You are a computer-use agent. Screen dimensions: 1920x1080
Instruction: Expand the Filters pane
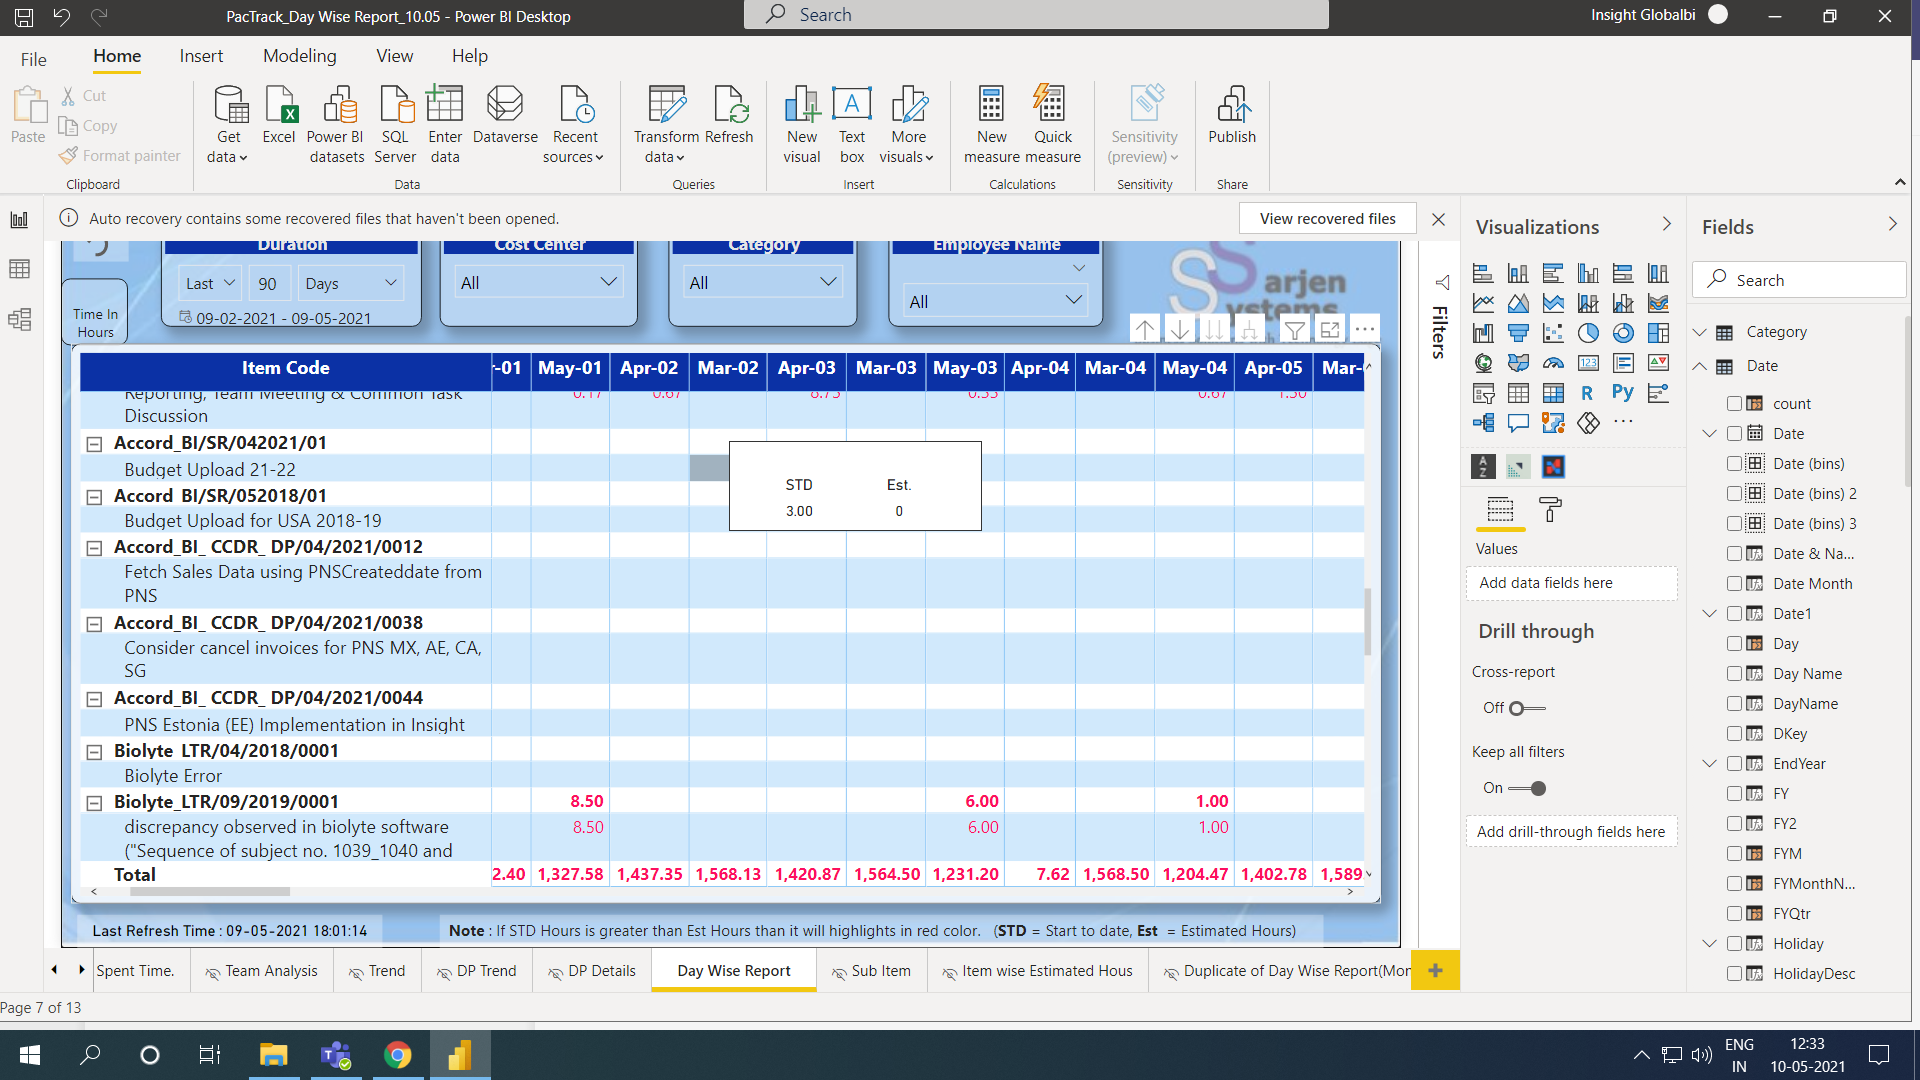pyautogui.click(x=1441, y=283)
